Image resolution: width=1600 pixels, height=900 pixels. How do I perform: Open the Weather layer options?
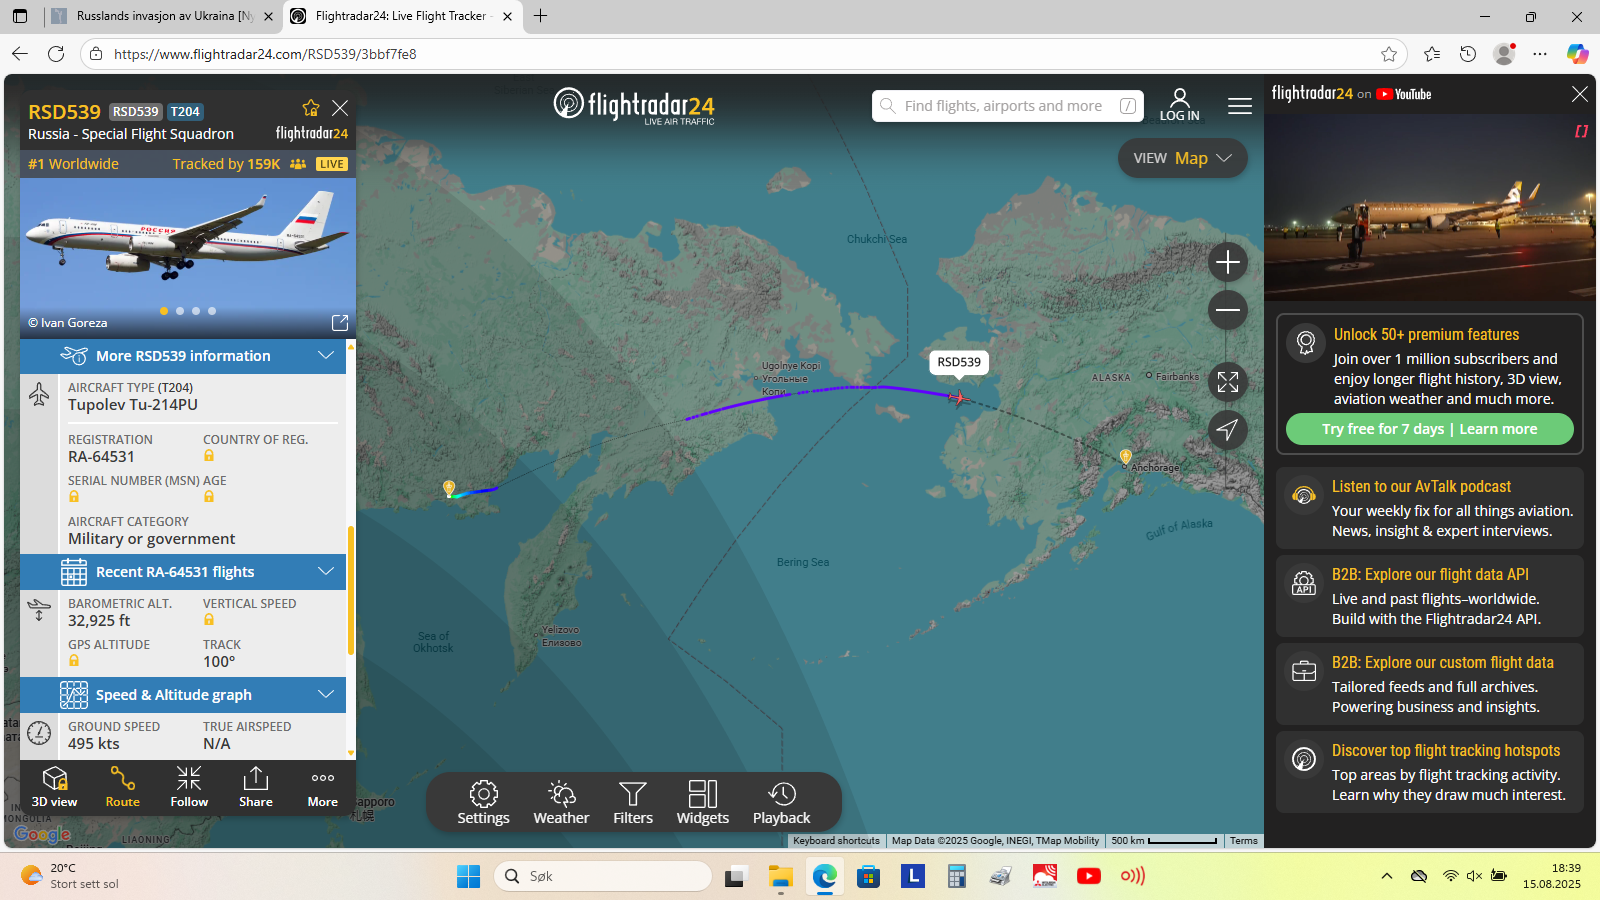(x=561, y=803)
